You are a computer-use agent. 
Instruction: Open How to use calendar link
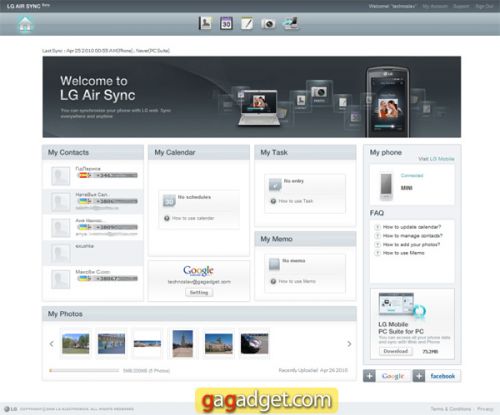[x=193, y=218]
